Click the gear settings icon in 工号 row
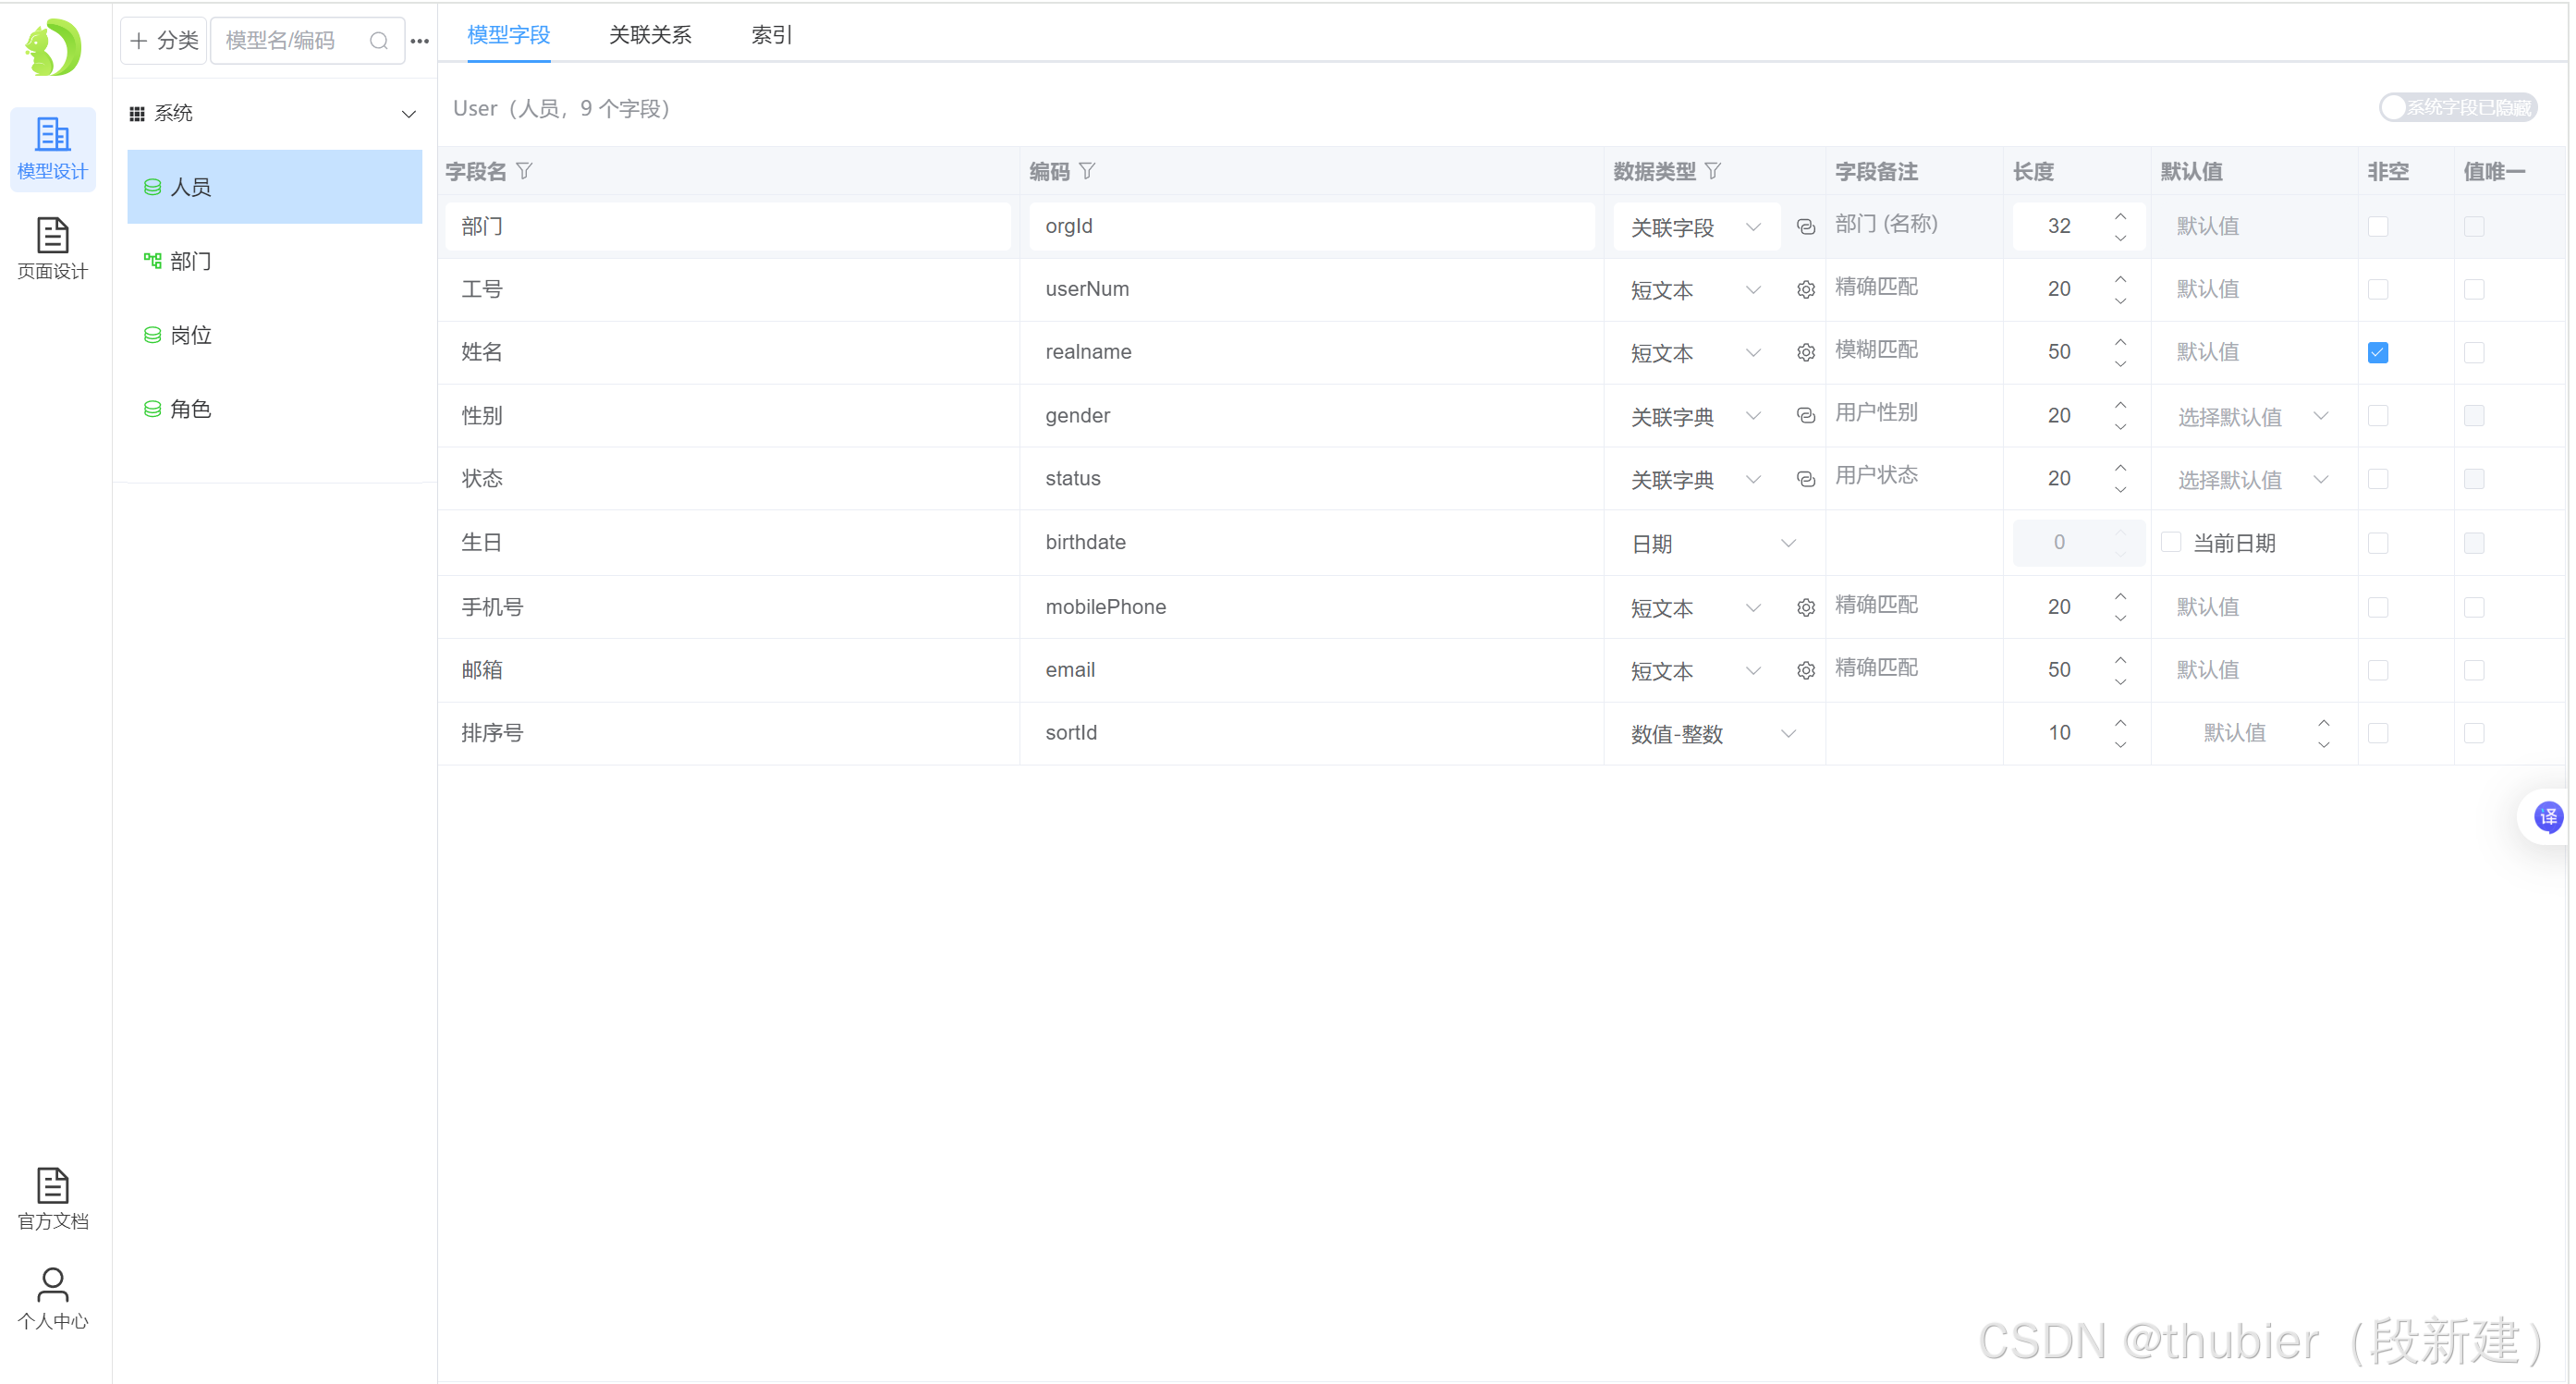The image size is (2576, 1384). point(1805,290)
